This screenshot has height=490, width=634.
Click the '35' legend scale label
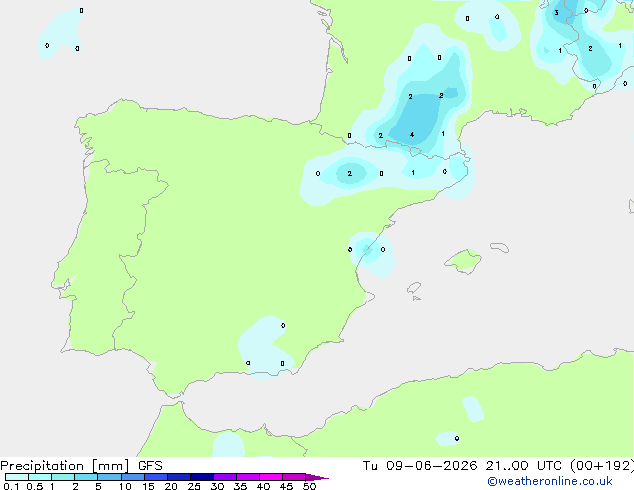[240, 486]
